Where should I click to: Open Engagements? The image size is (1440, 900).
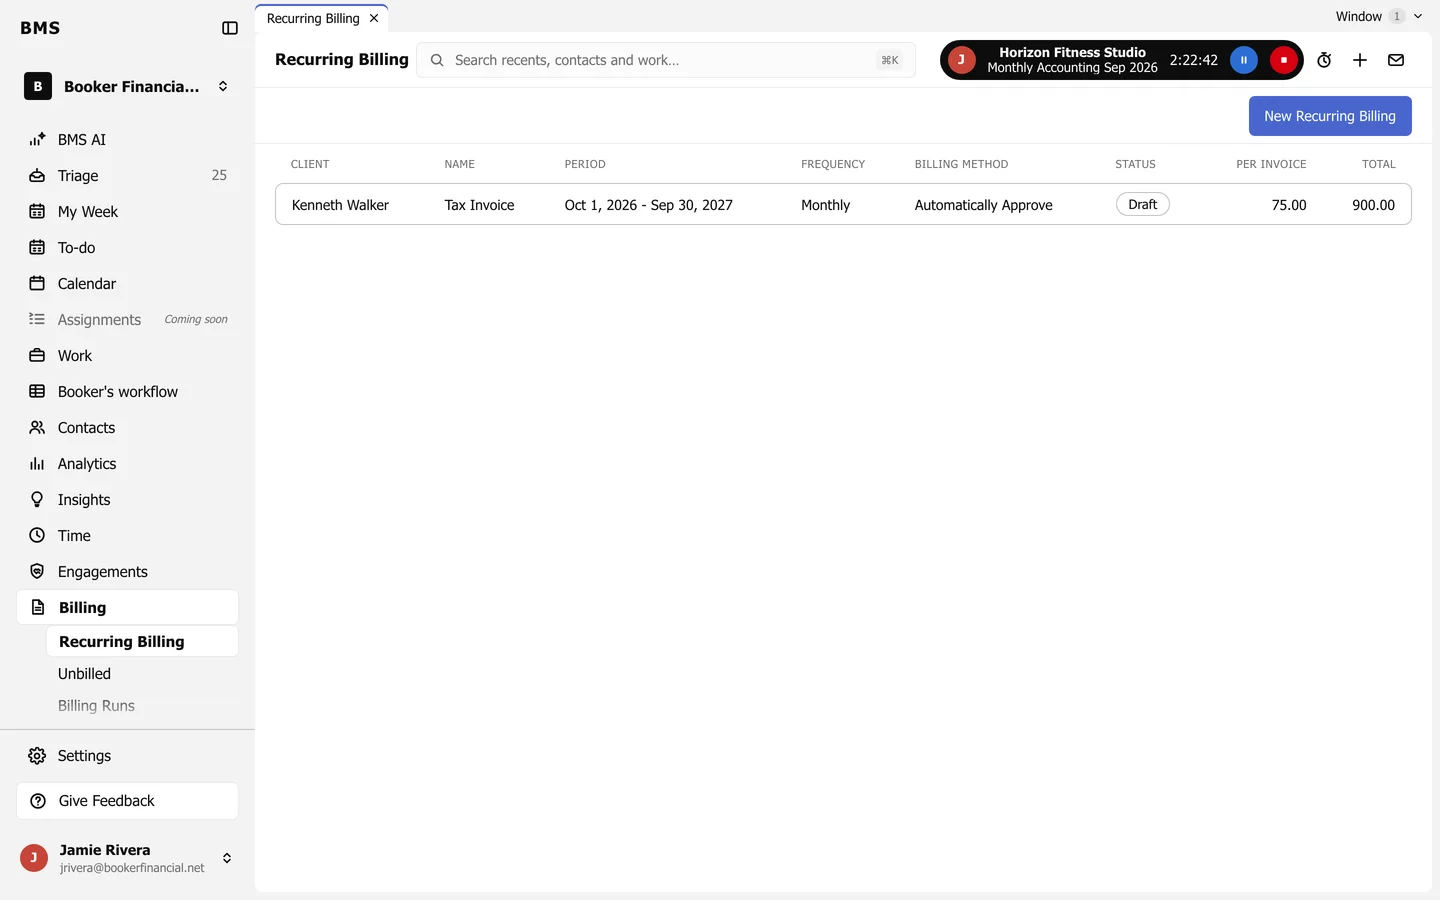127,571
